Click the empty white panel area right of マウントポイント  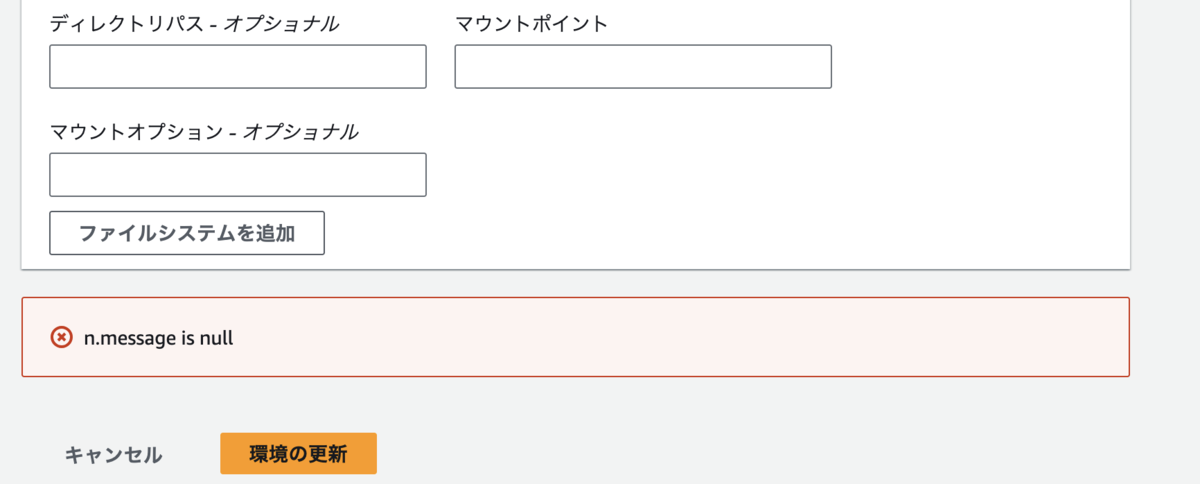pos(980,67)
